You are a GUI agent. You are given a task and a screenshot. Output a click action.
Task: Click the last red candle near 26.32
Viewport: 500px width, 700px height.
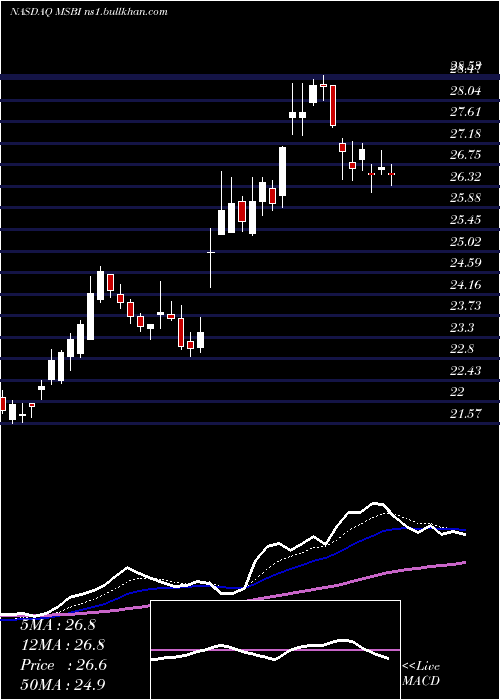[392, 174]
